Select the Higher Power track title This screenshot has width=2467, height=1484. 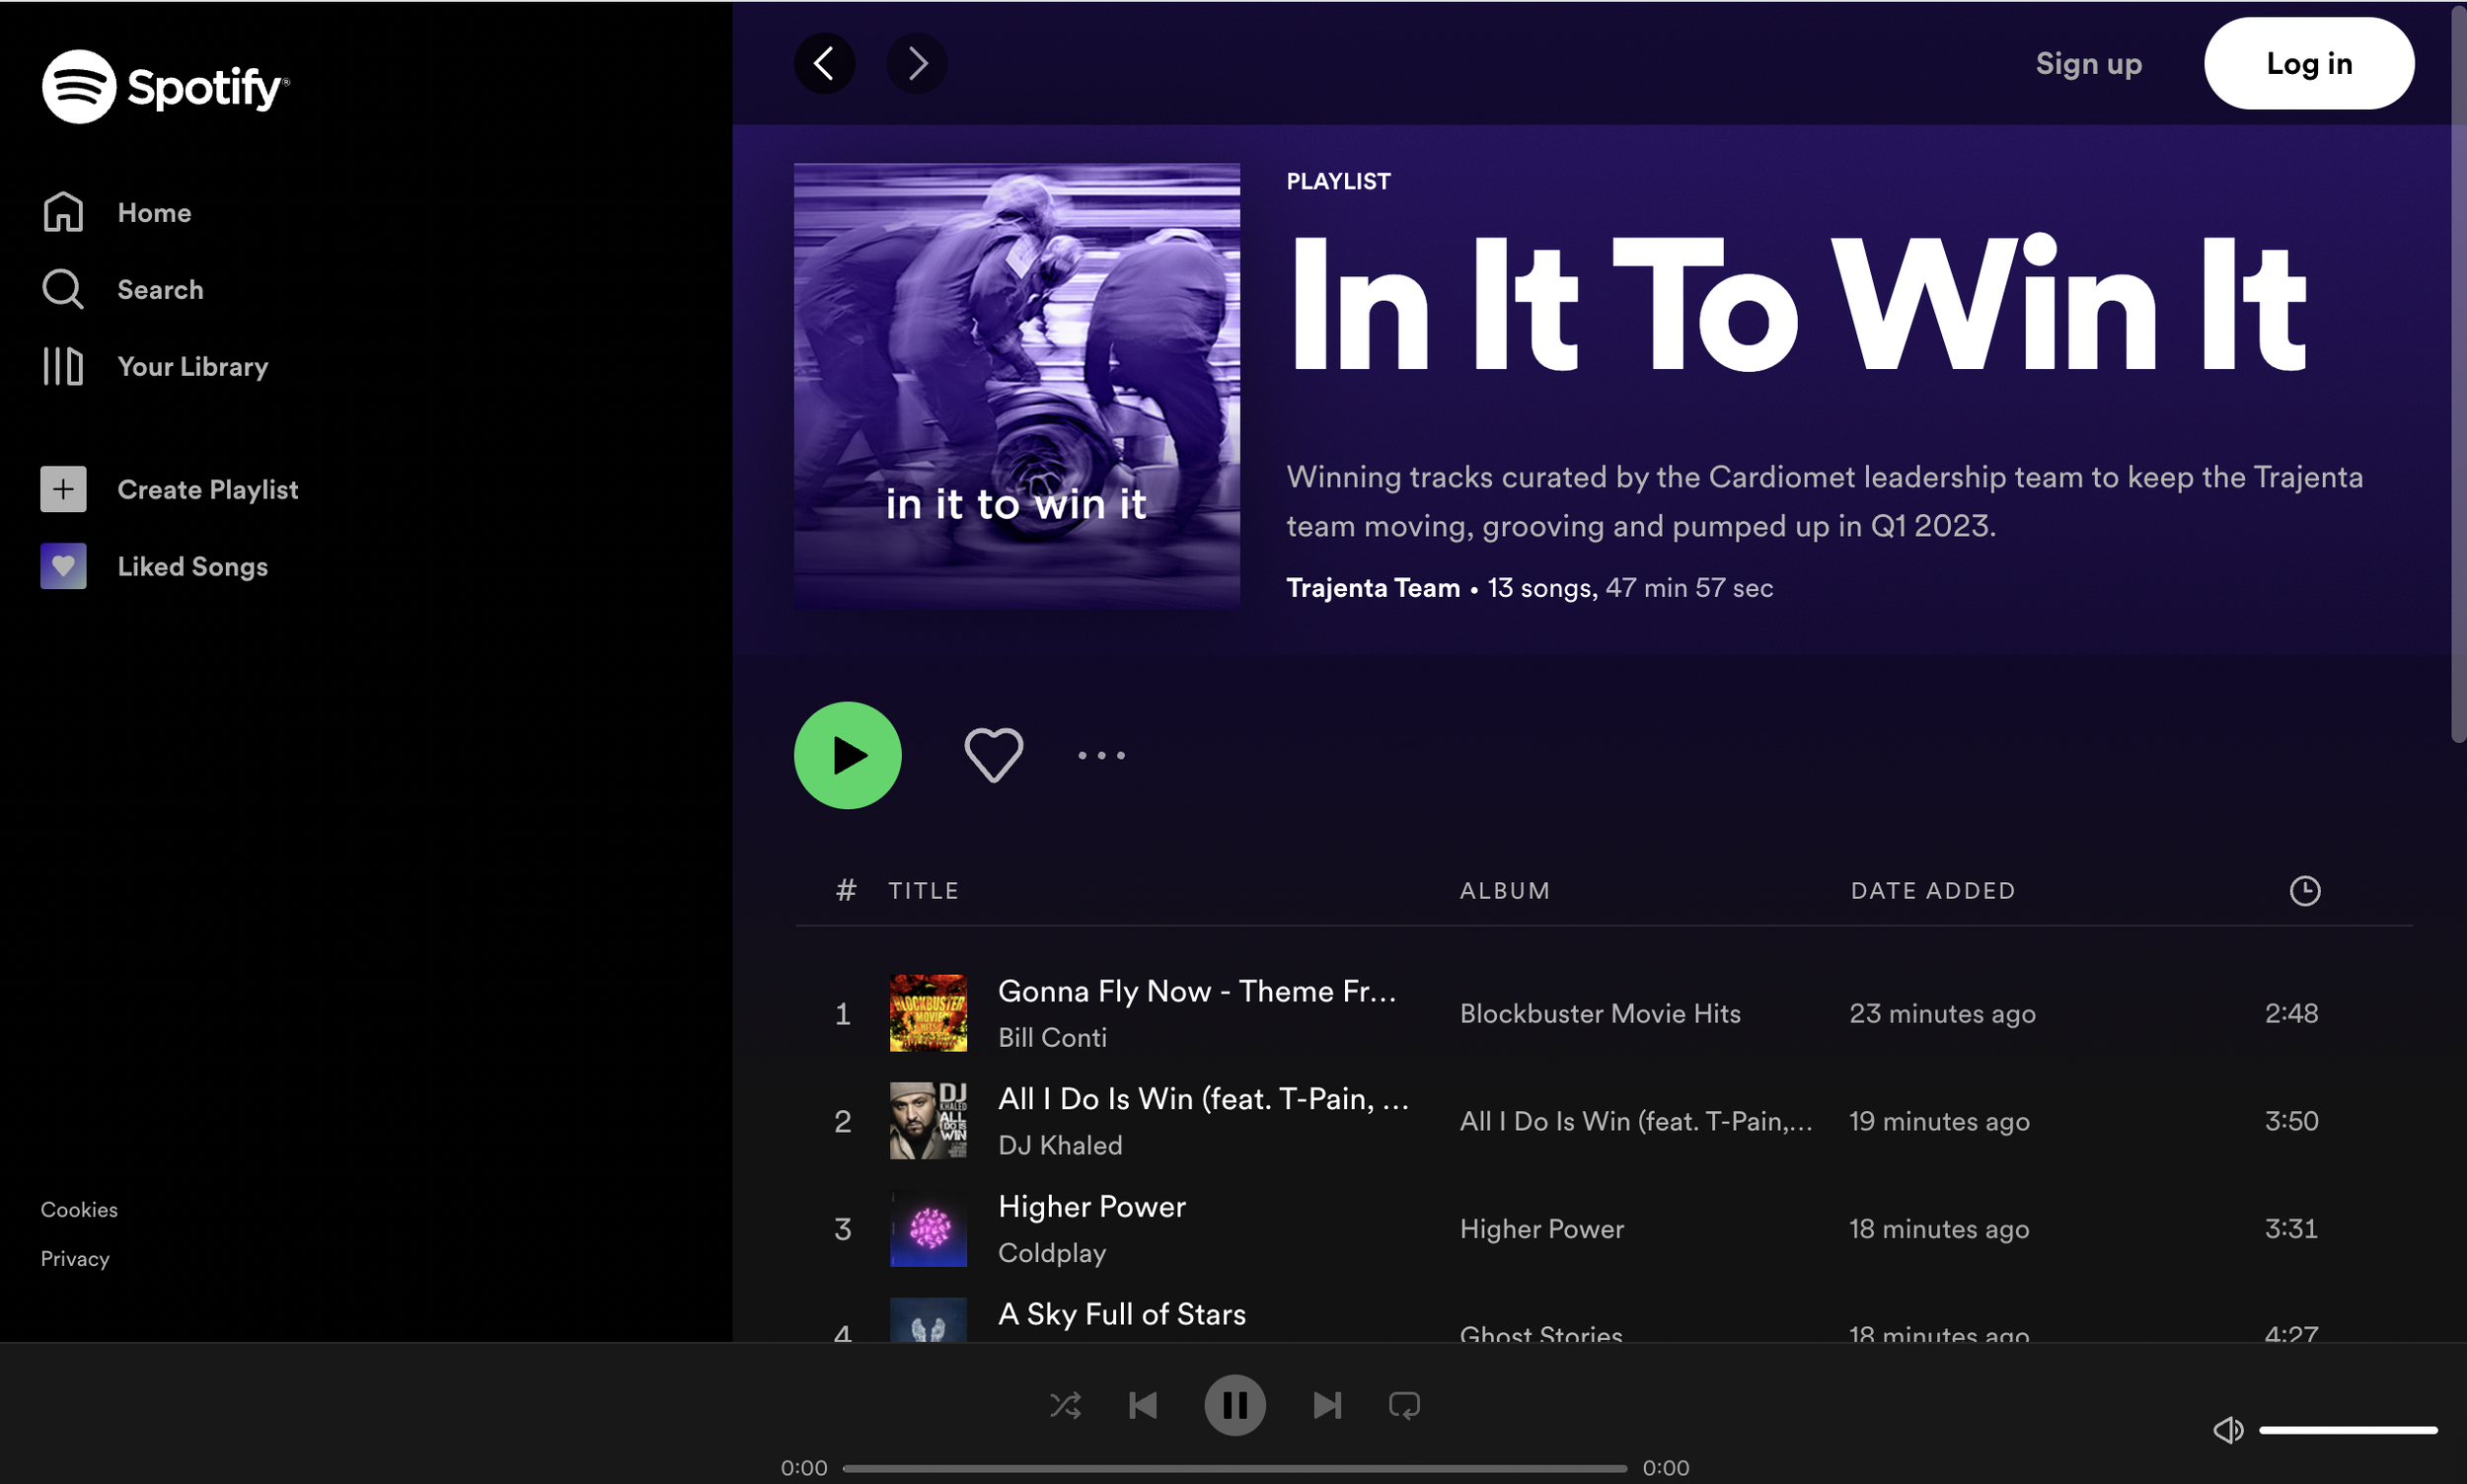tap(1092, 1207)
